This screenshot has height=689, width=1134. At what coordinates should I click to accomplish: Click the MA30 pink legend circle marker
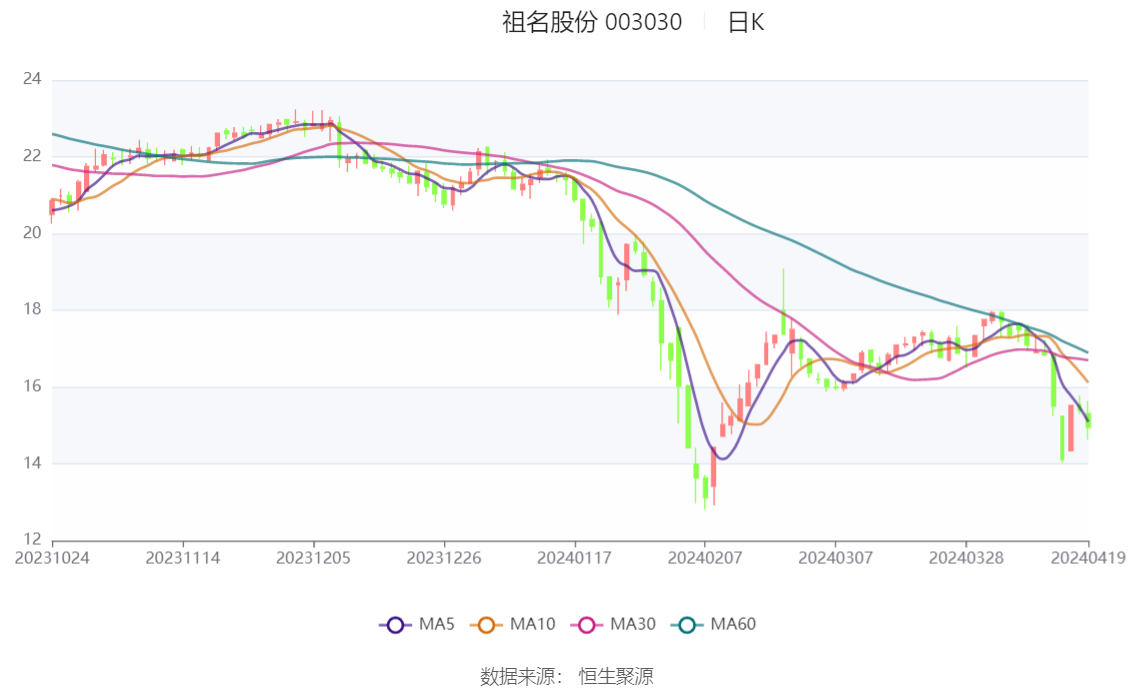(x=588, y=625)
